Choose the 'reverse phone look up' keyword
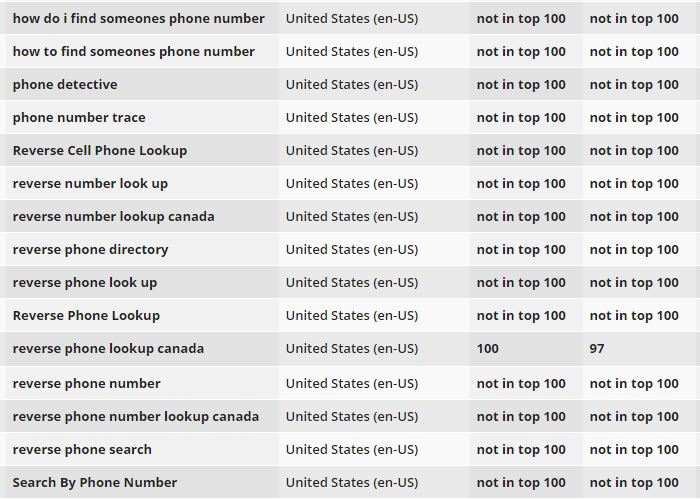Image resolution: width=700 pixels, height=500 pixels. pyautogui.click(x=85, y=283)
